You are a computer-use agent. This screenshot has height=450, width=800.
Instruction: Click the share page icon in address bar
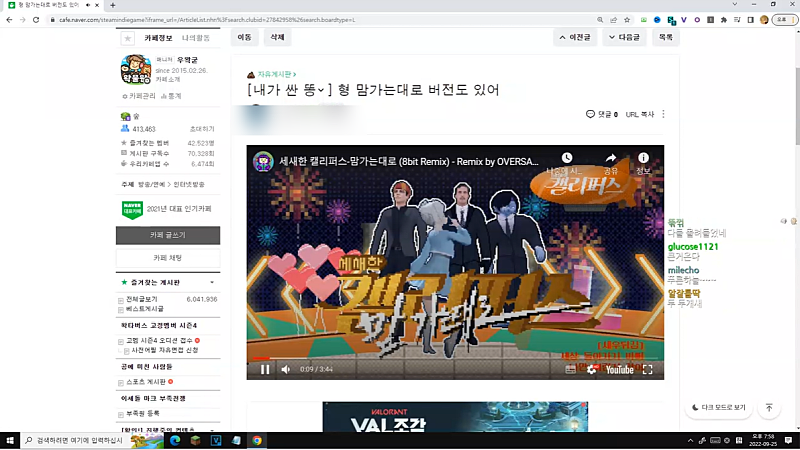tap(613, 20)
